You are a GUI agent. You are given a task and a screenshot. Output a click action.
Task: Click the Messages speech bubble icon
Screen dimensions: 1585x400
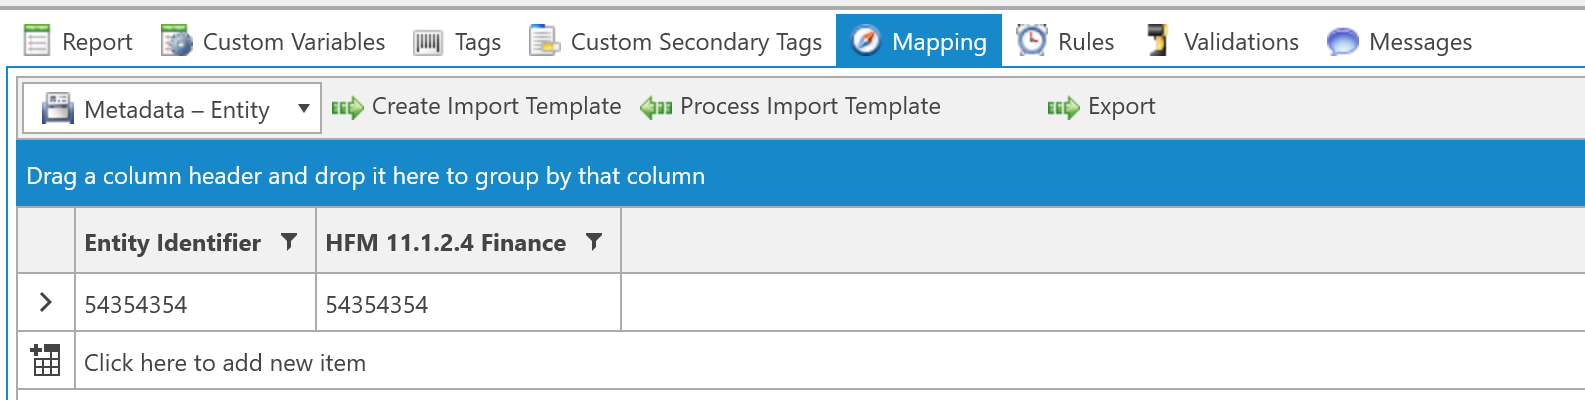[1342, 42]
